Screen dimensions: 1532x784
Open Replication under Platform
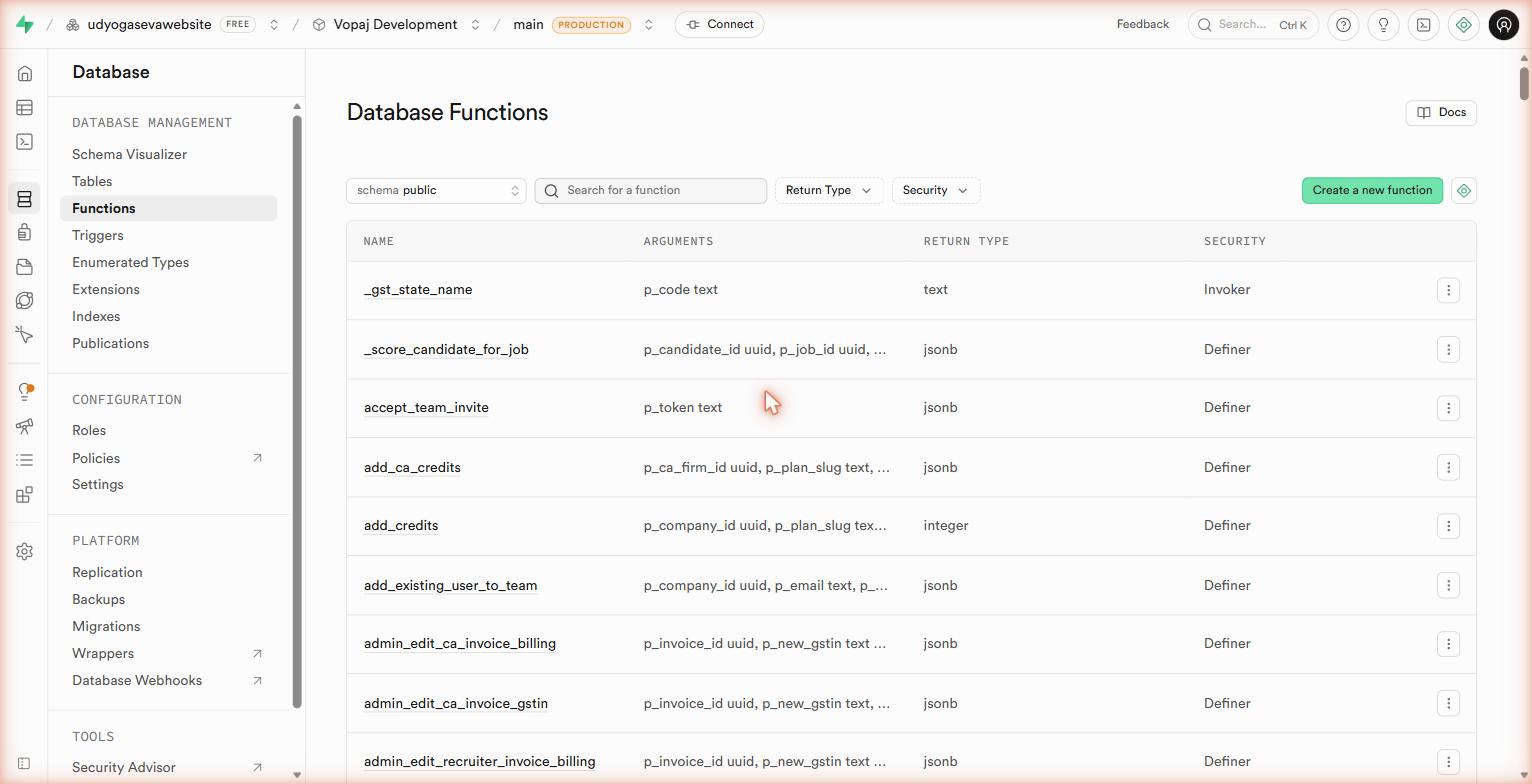pyautogui.click(x=107, y=573)
